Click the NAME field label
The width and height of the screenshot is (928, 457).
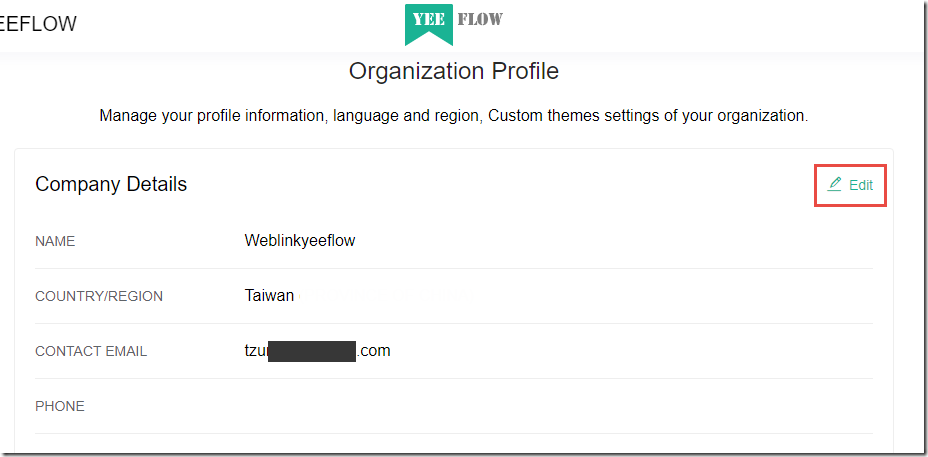pos(55,242)
